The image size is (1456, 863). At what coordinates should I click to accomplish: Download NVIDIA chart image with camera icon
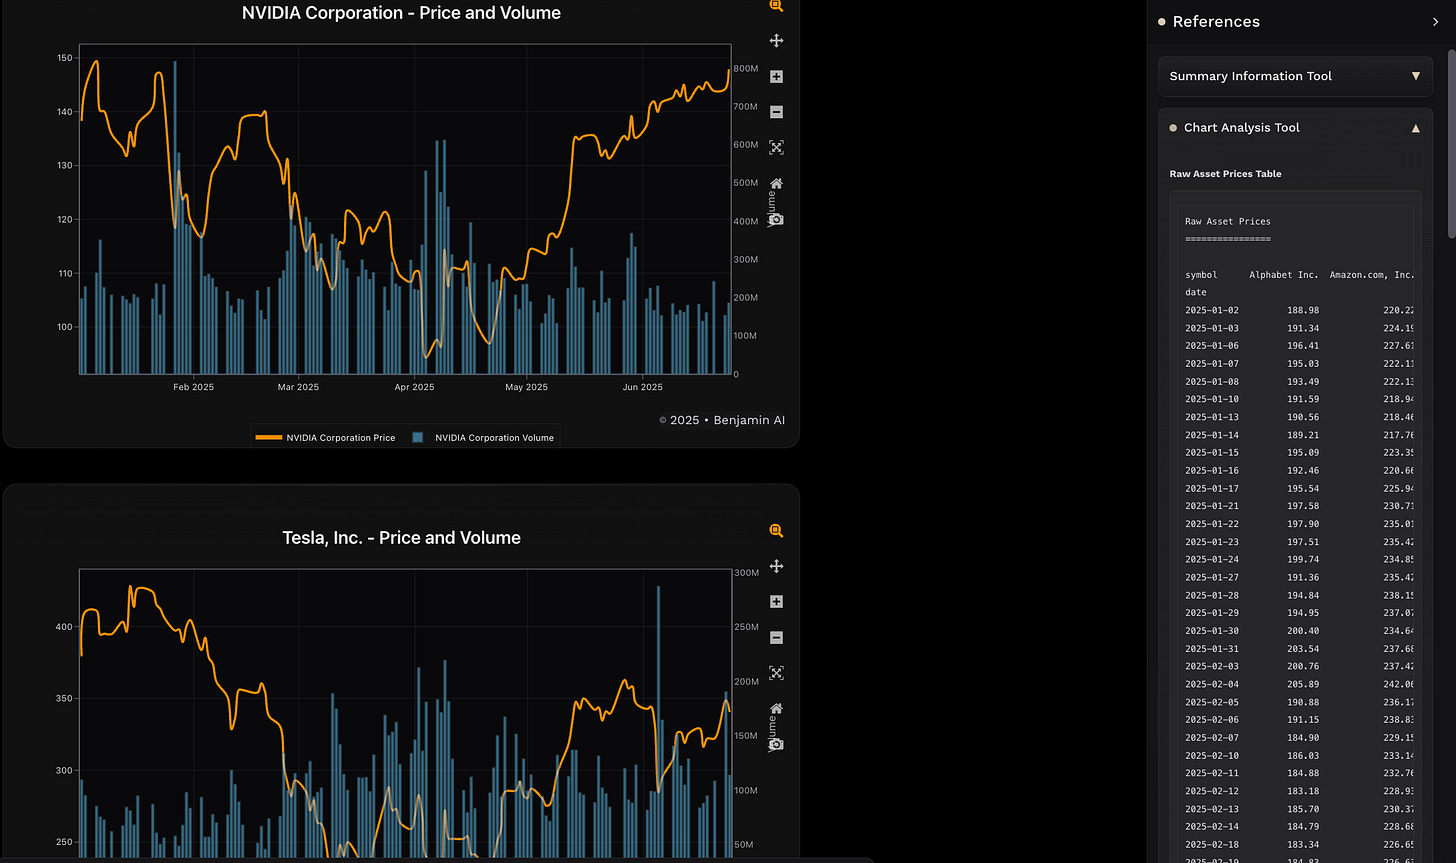pyautogui.click(x=776, y=219)
